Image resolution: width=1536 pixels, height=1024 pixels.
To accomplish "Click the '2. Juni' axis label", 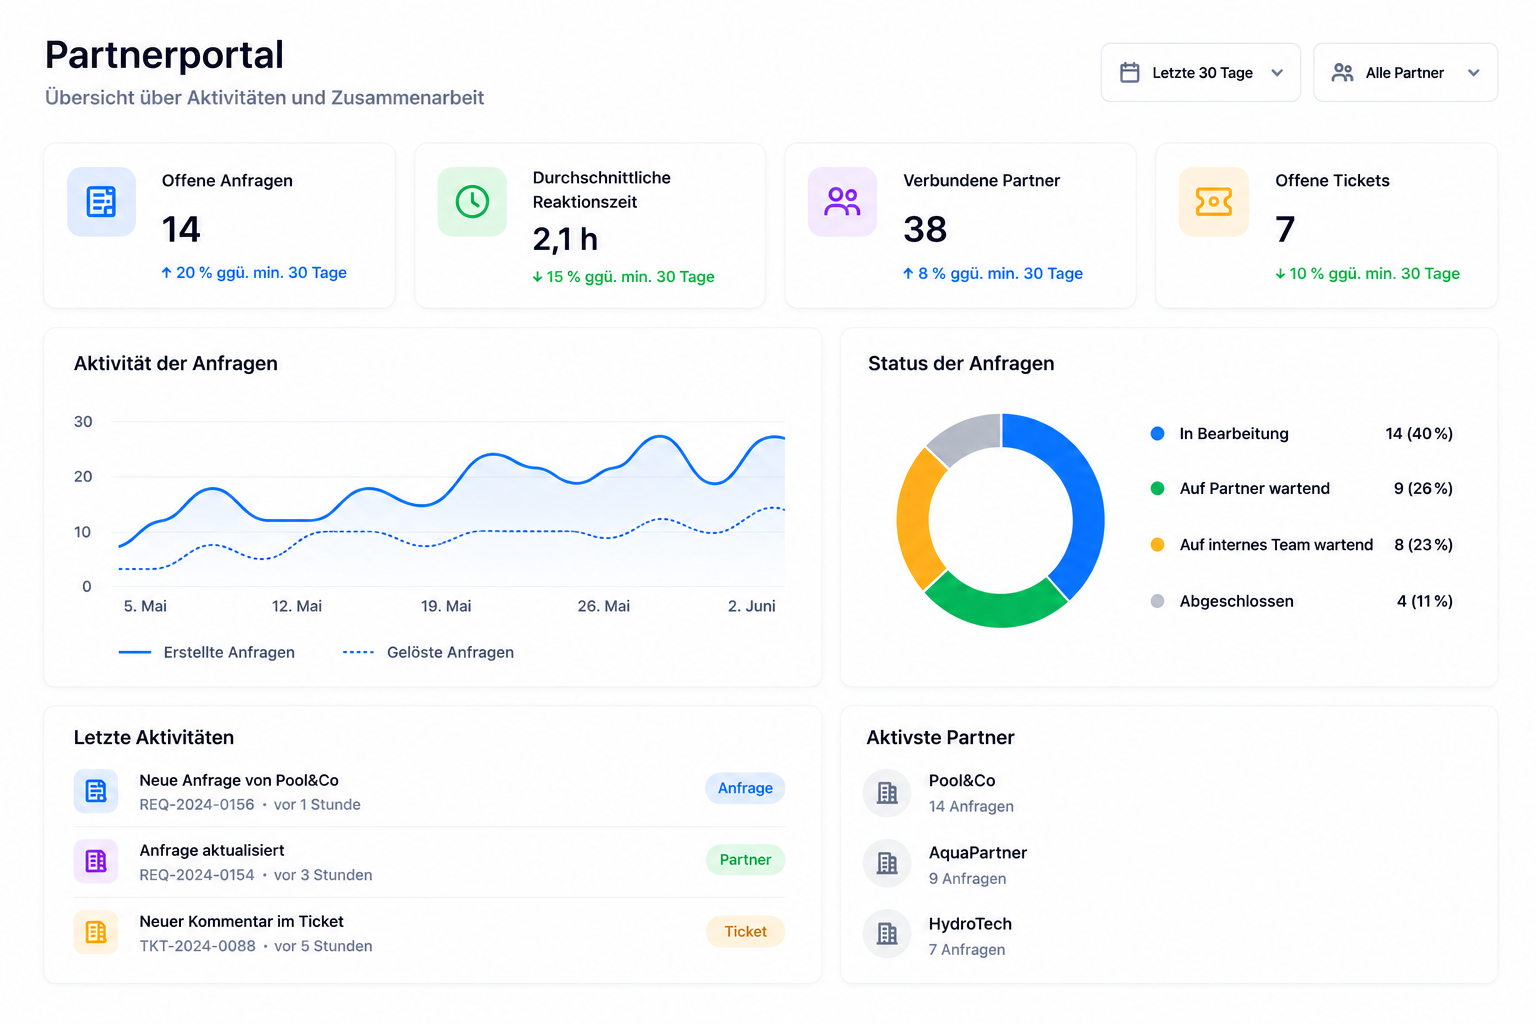I will (x=752, y=606).
